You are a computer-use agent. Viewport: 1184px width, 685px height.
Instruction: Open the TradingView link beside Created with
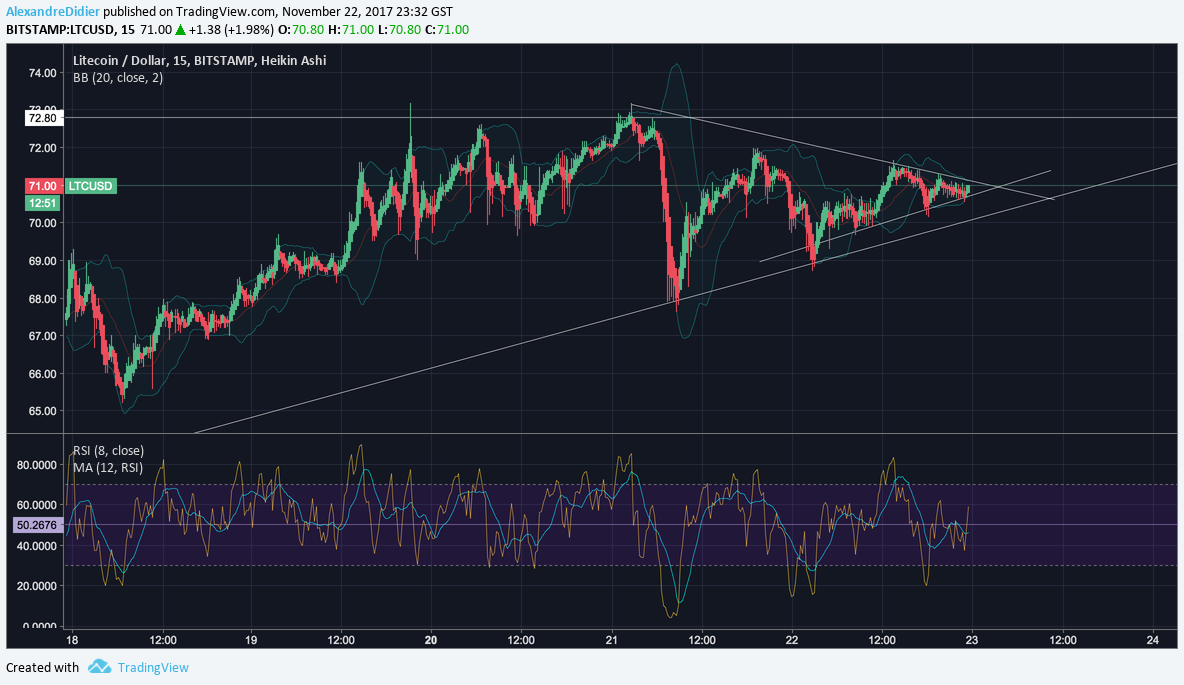[x=153, y=668]
